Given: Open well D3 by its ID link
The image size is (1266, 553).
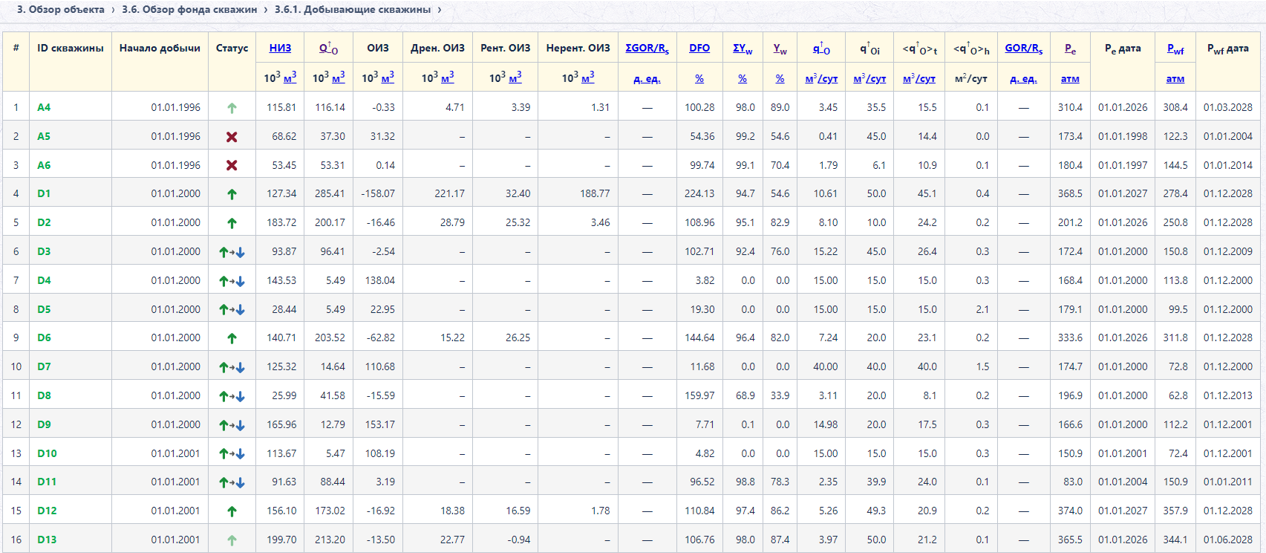Looking at the screenshot, I should (44, 252).
